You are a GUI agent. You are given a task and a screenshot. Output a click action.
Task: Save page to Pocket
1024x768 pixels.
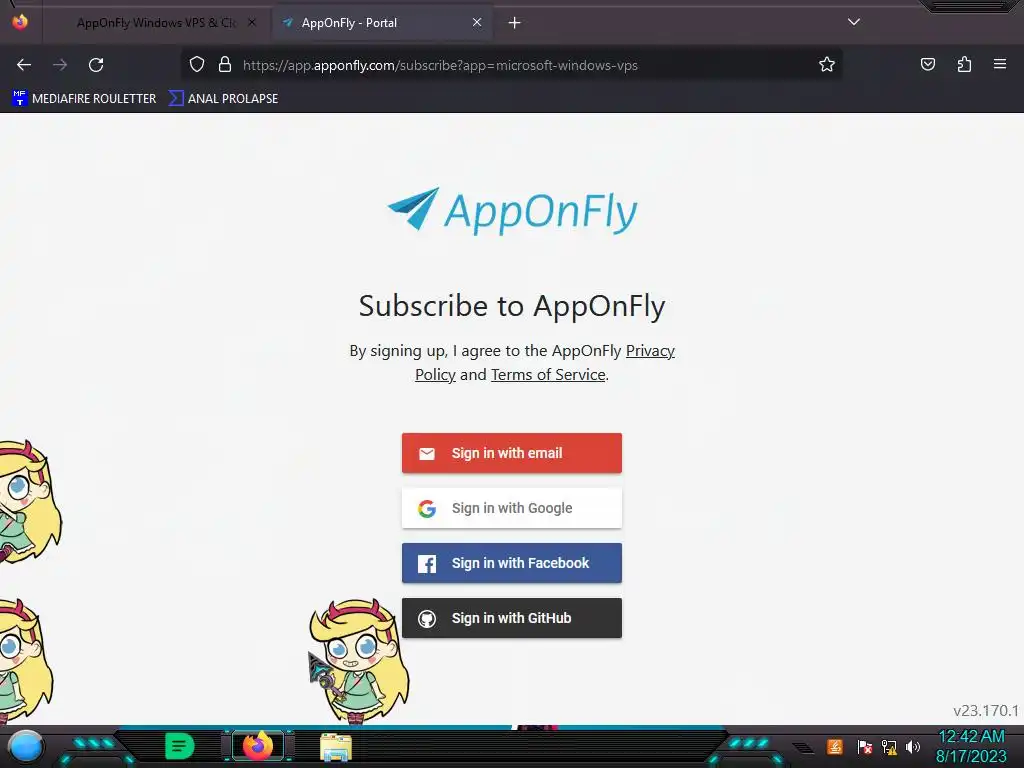tap(928, 65)
